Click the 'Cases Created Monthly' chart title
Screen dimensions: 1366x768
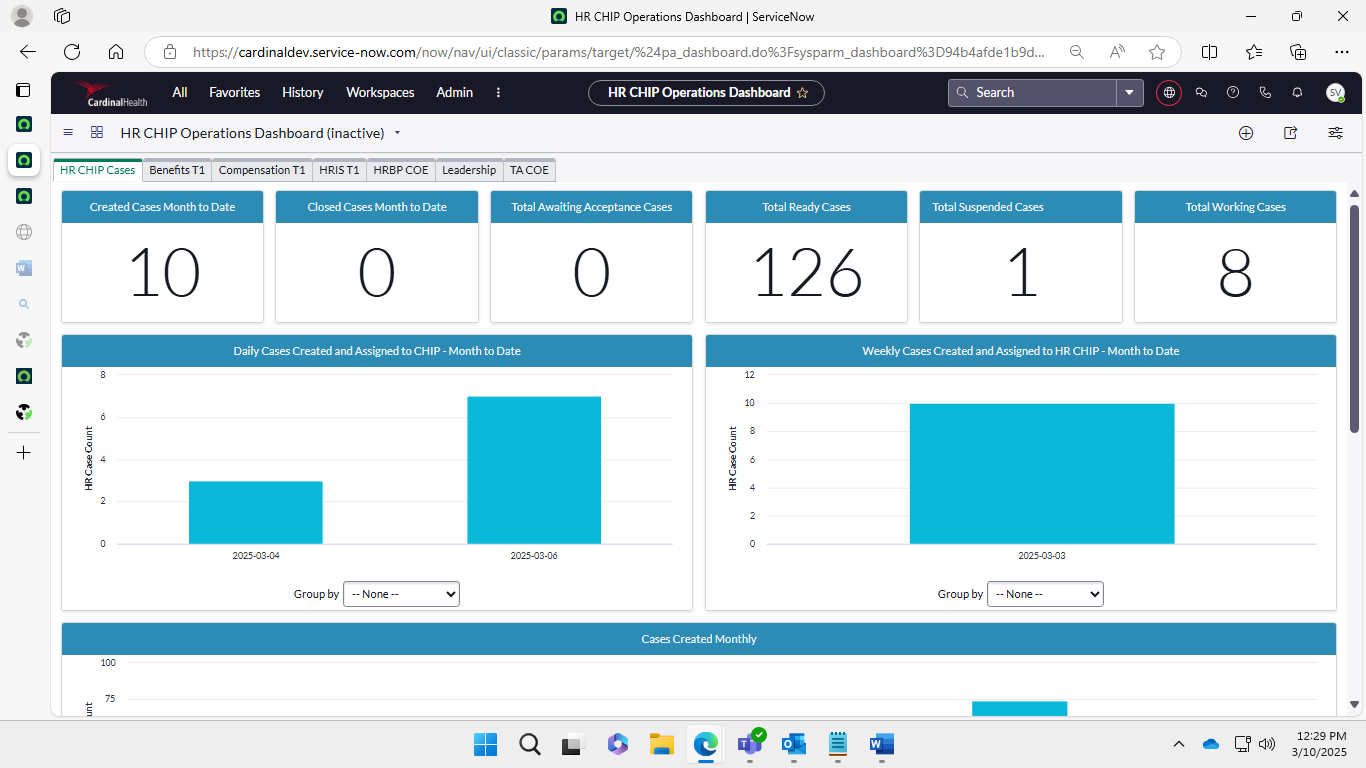click(699, 639)
